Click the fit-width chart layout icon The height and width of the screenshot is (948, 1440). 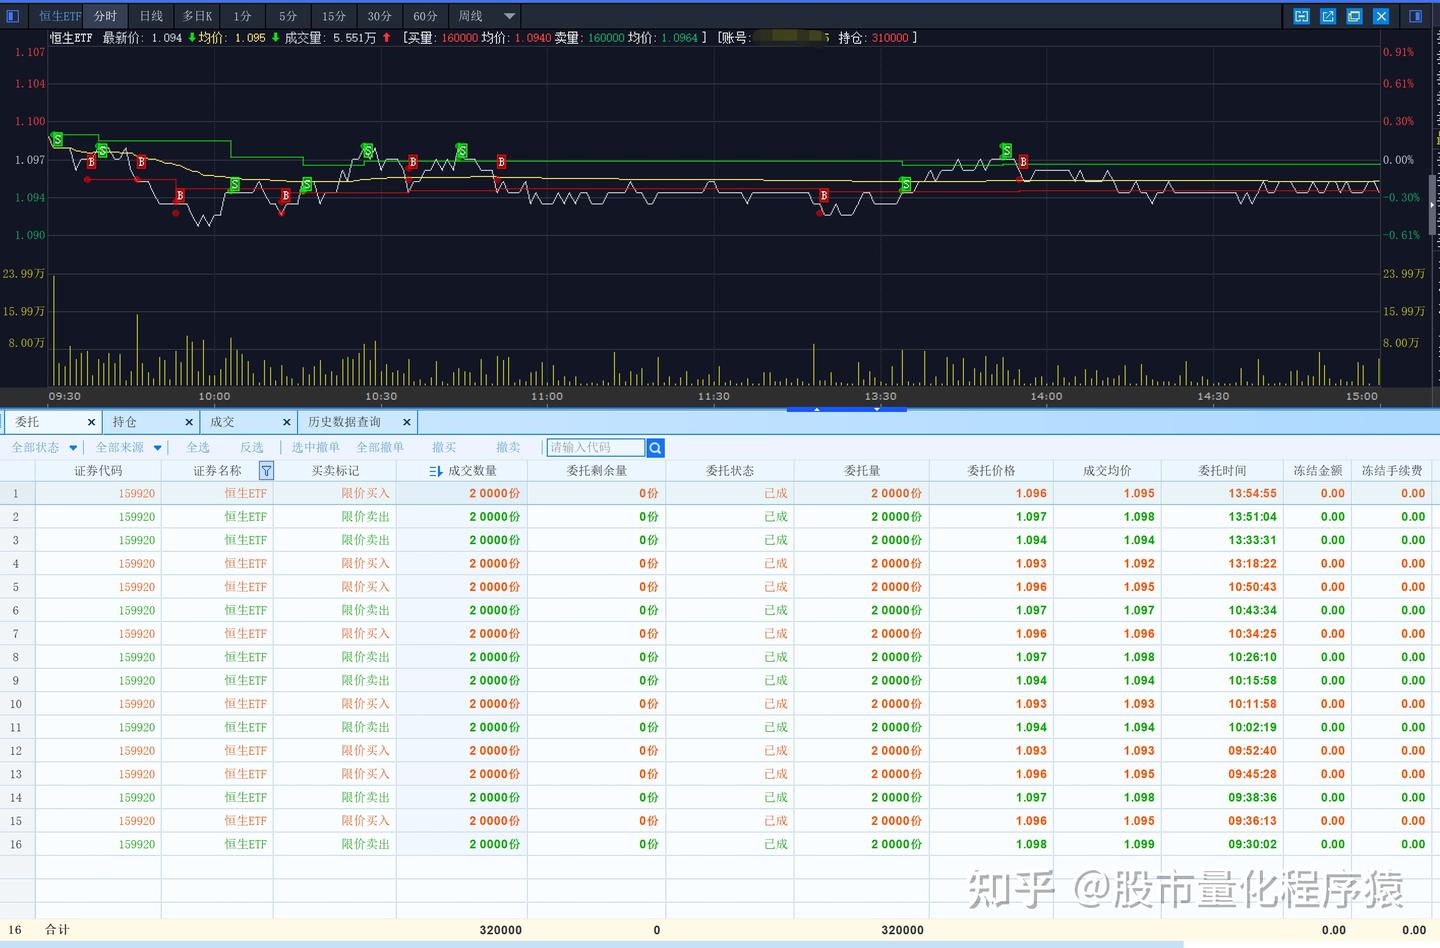click(x=1301, y=16)
